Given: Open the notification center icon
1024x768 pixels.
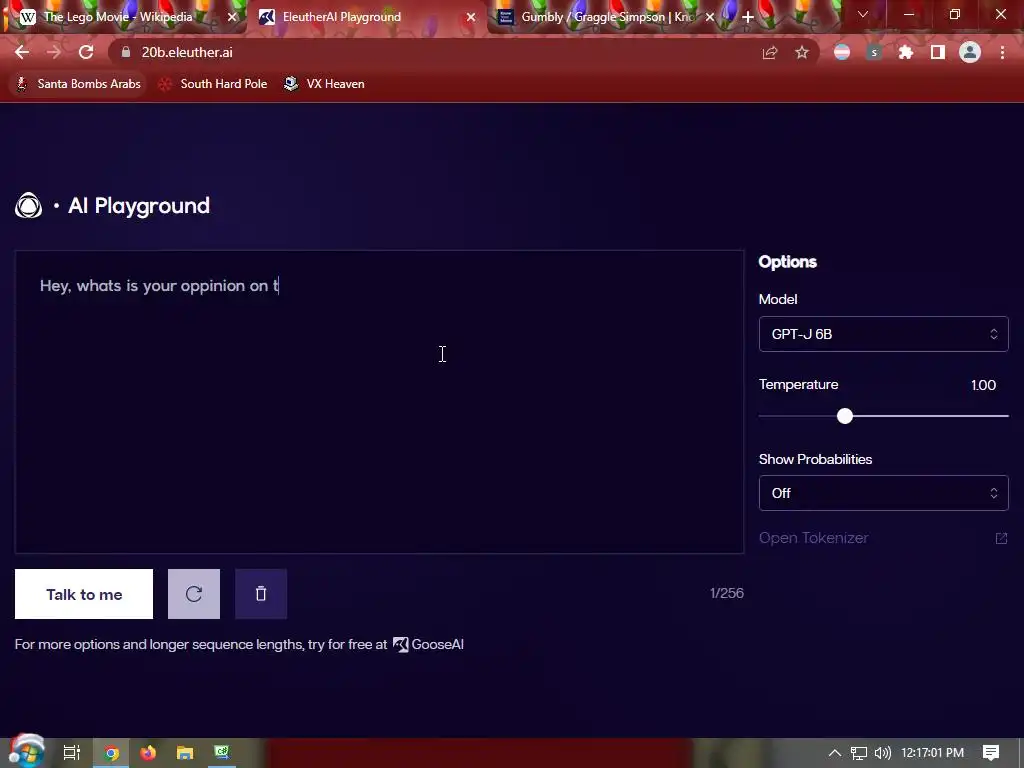Looking at the screenshot, I should [x=991, y=753].
